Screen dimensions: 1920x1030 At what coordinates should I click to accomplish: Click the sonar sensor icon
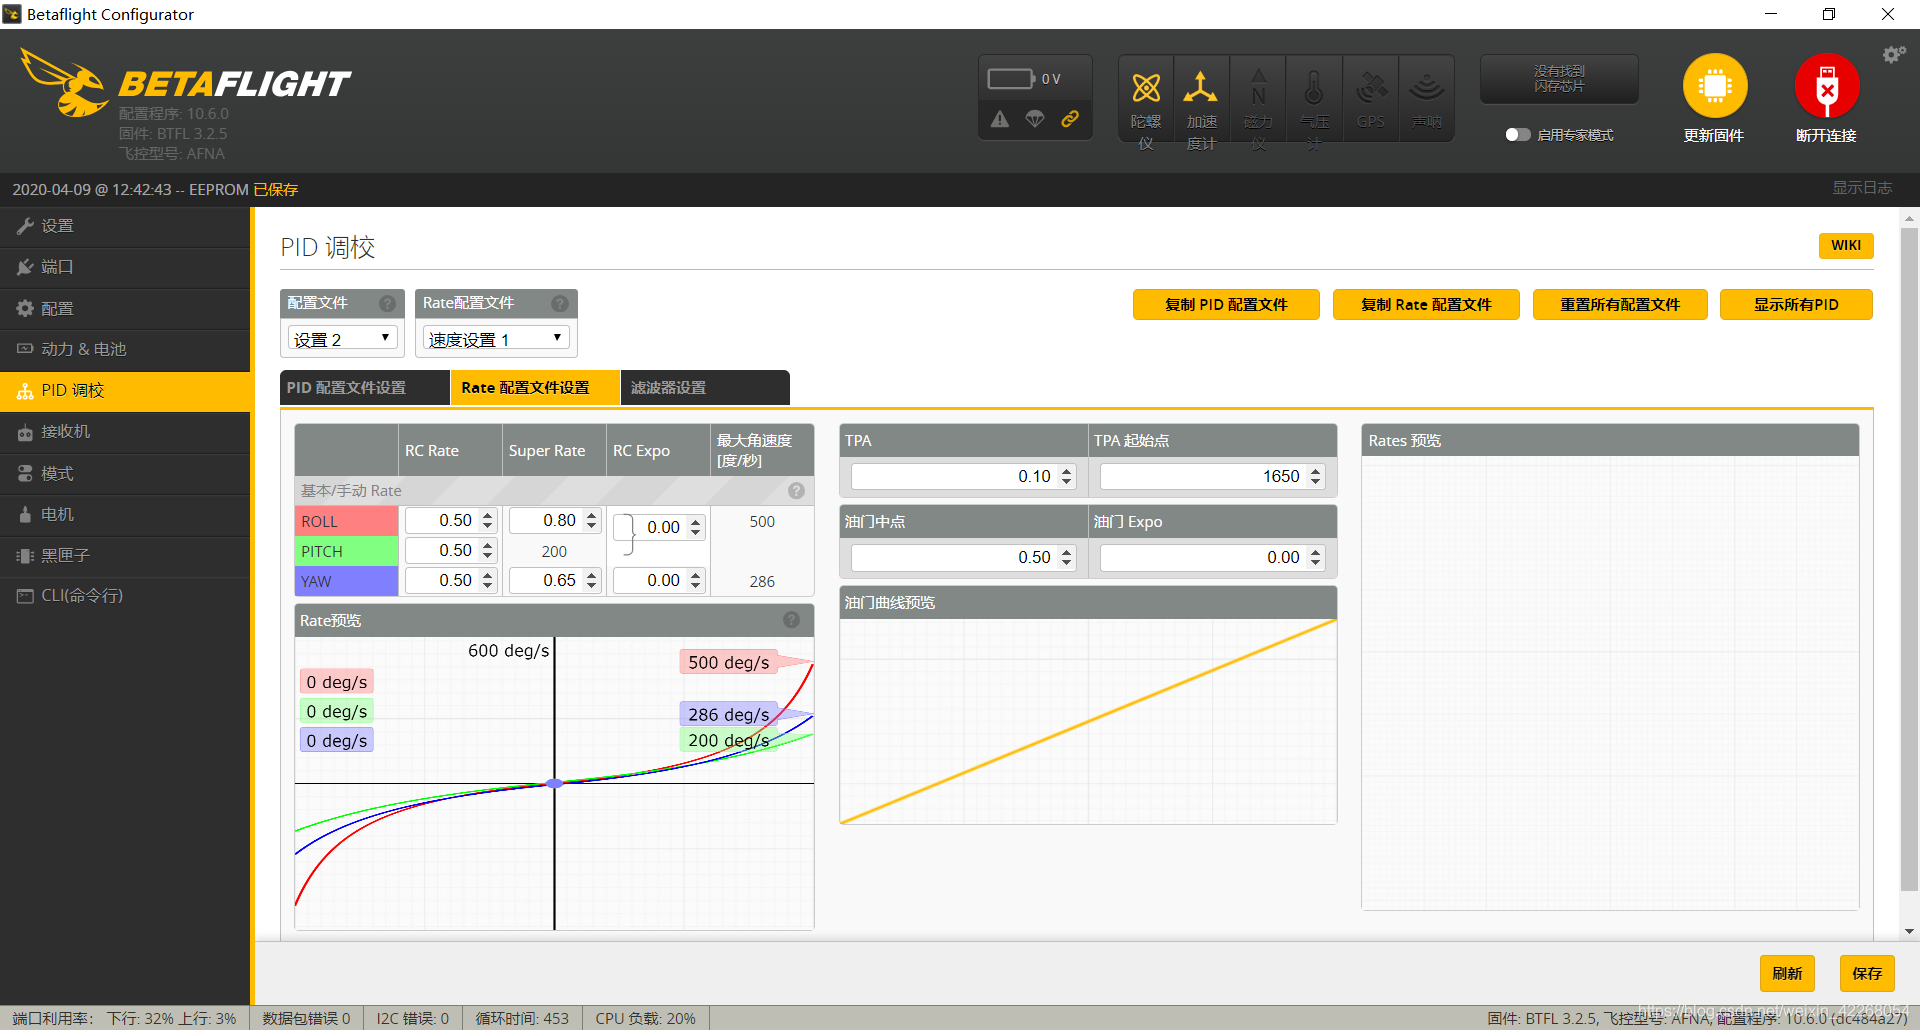(1427, 89)
